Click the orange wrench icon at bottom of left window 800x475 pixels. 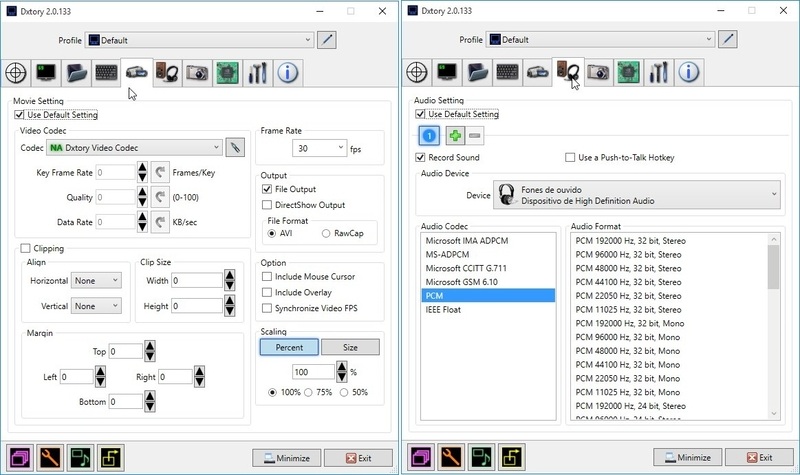point(50,457)
